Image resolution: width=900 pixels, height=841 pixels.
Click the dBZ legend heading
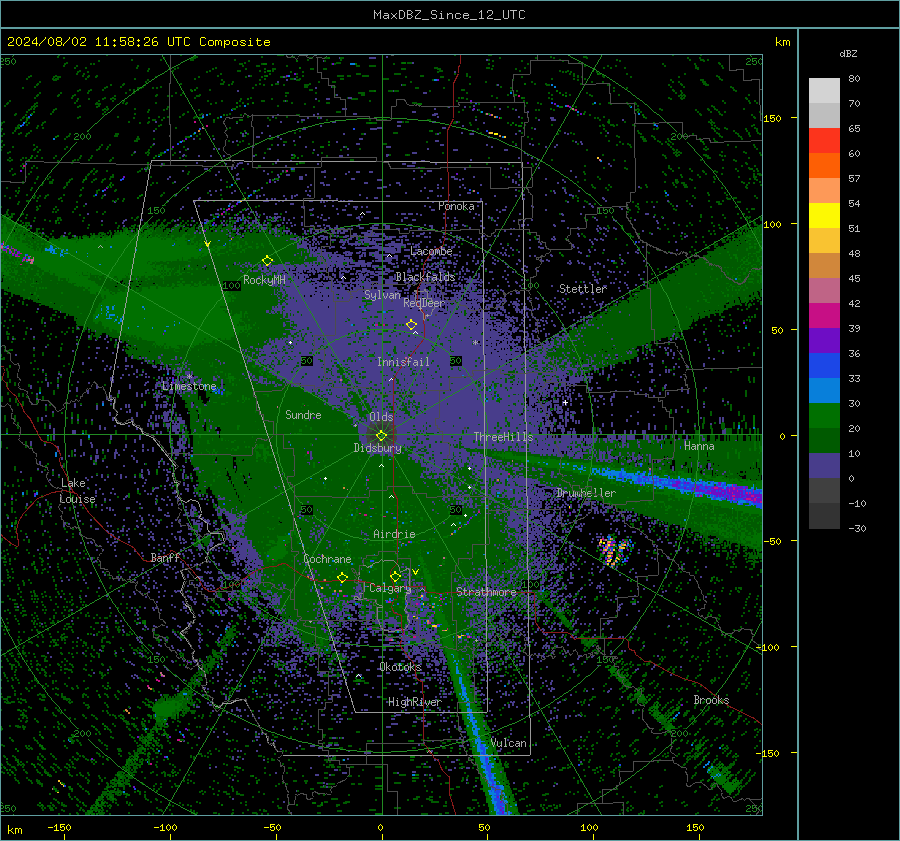[x=848, y=54]
